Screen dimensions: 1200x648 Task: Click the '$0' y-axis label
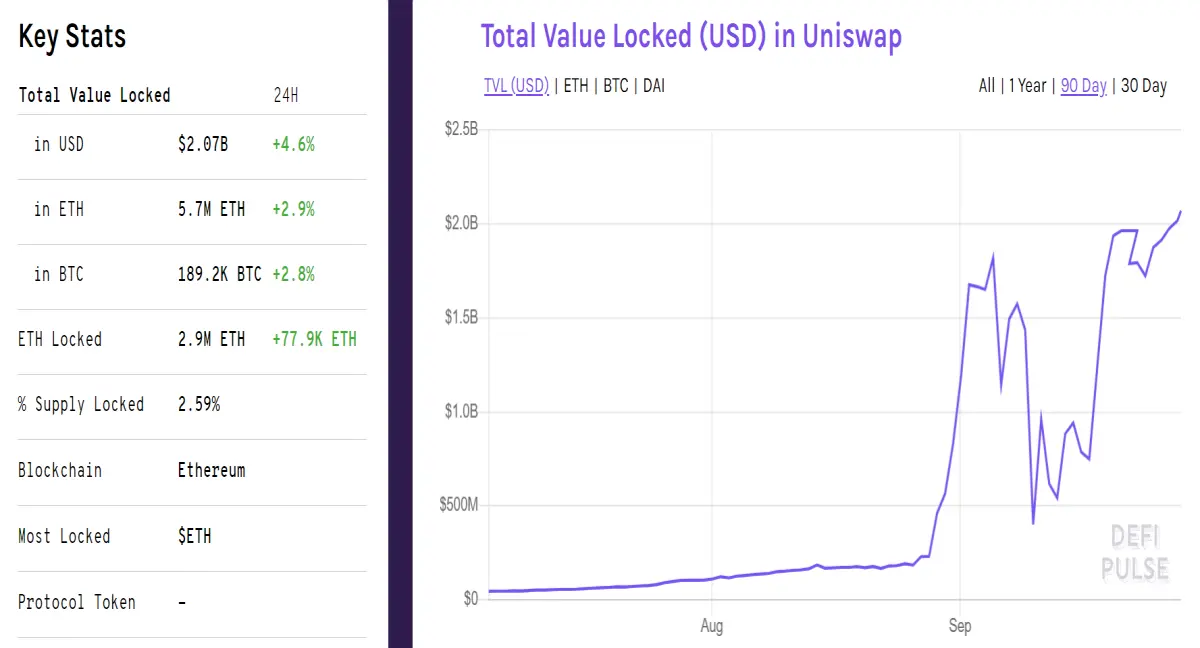pyautogui.click(x=471, y=599)
